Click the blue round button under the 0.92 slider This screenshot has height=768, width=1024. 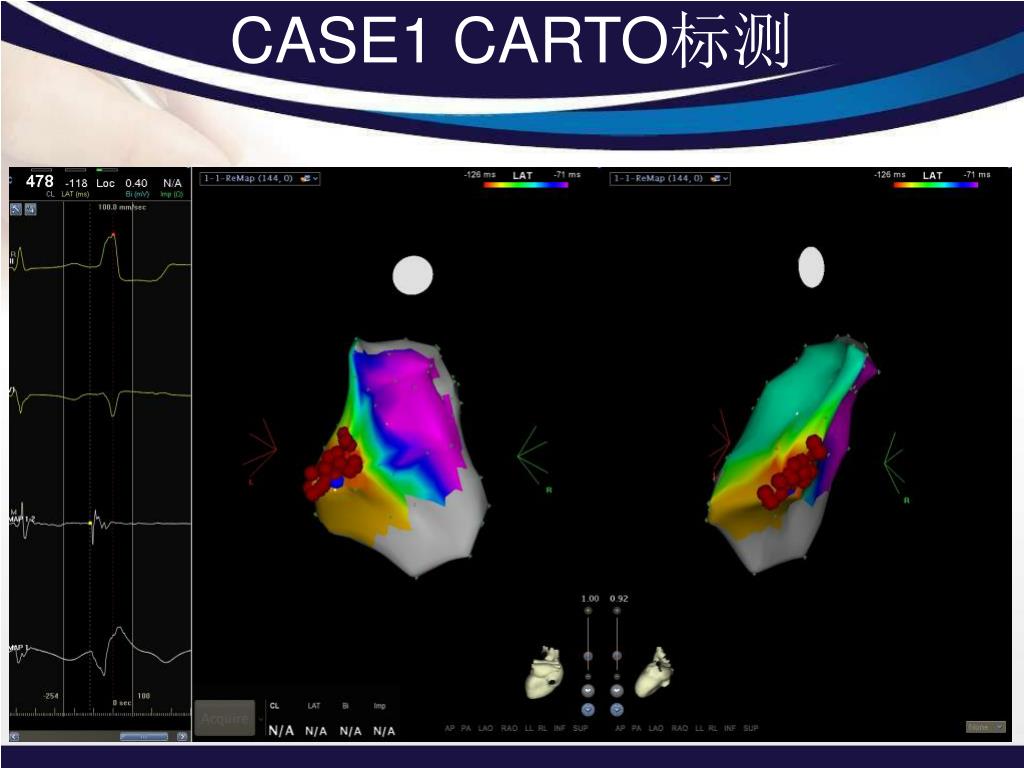point(616,709)
